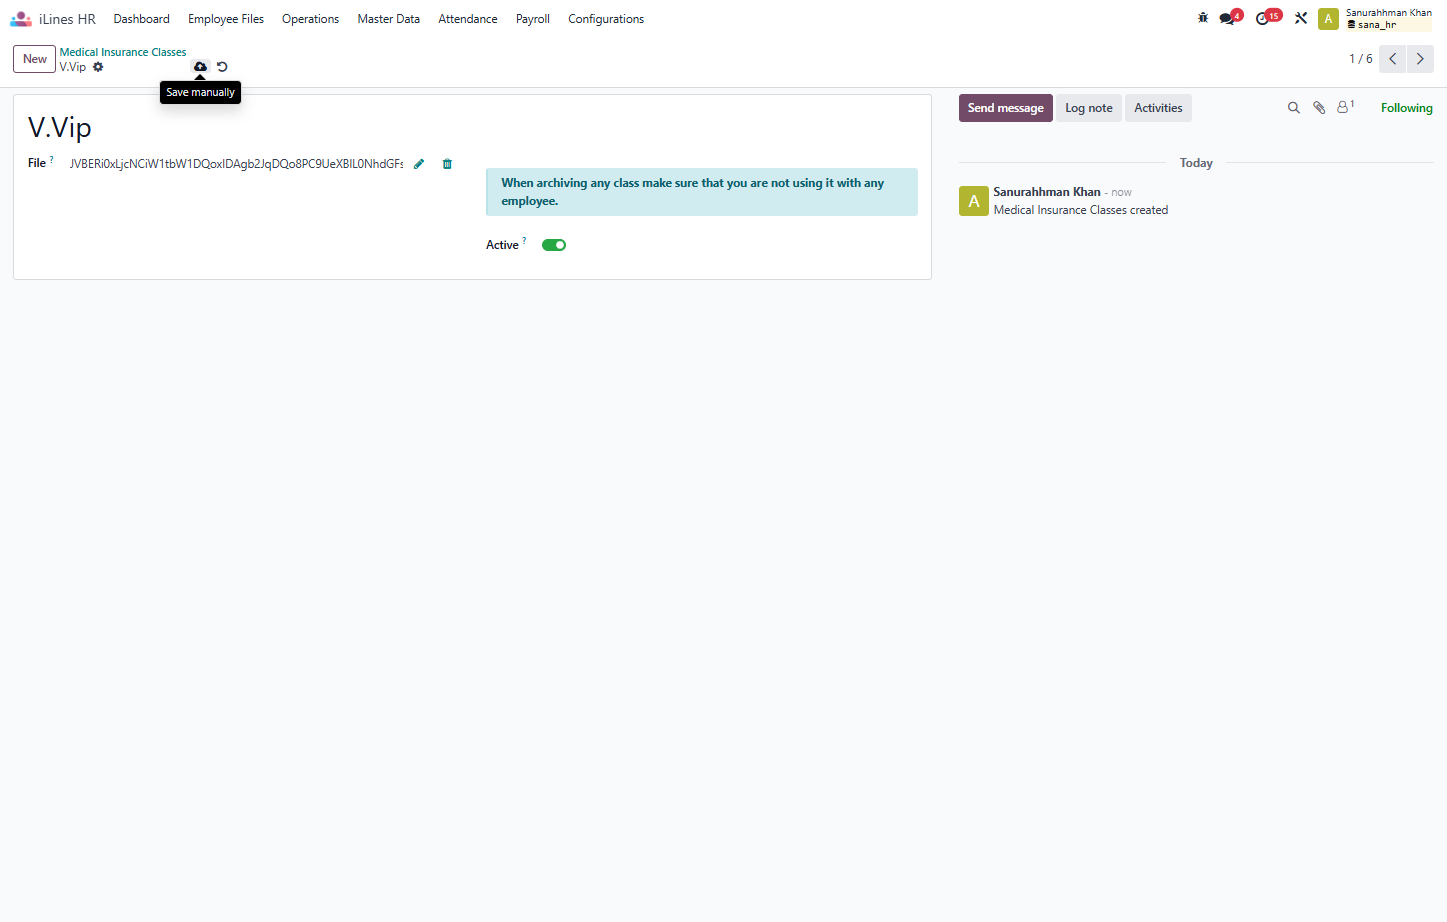Go to the next record arrow
The width and height of the screenshot is (1447, 922).
[1420, 59]
